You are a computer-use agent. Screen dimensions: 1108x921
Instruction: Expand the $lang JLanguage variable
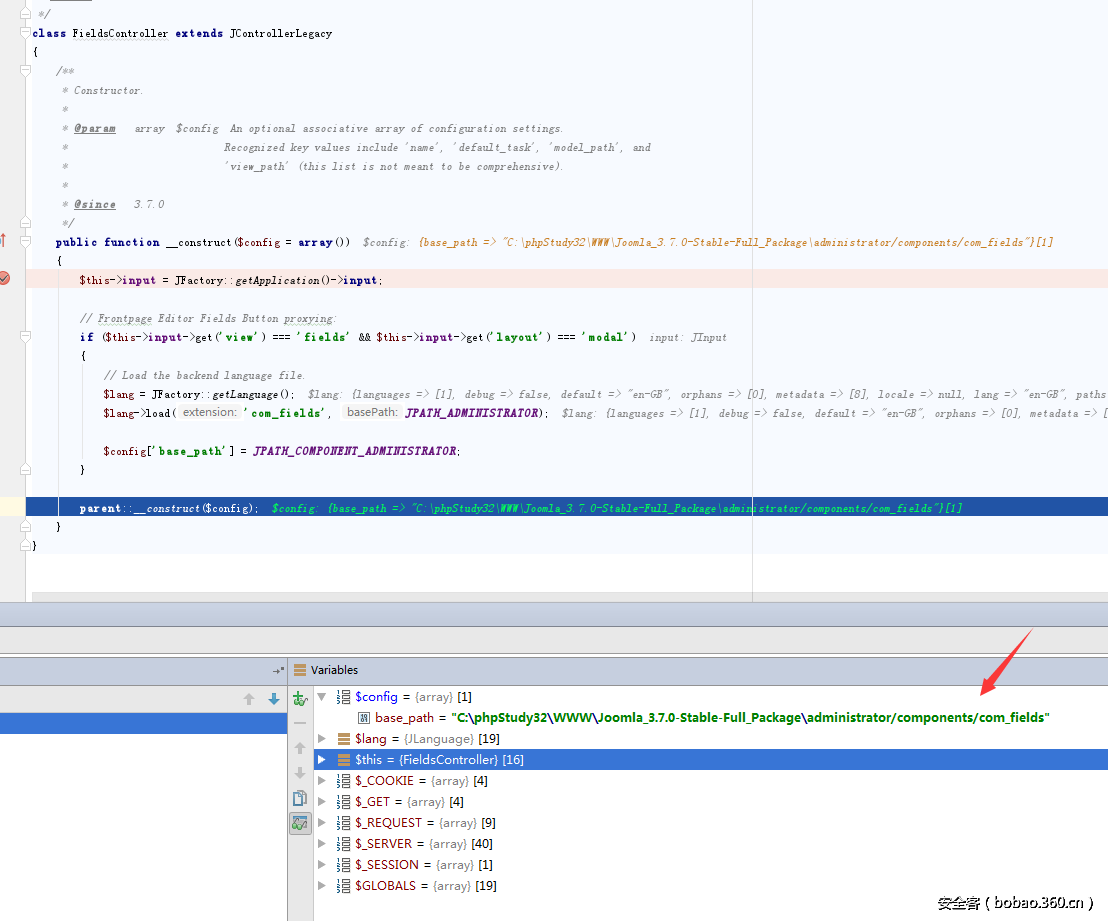point(321,739)
